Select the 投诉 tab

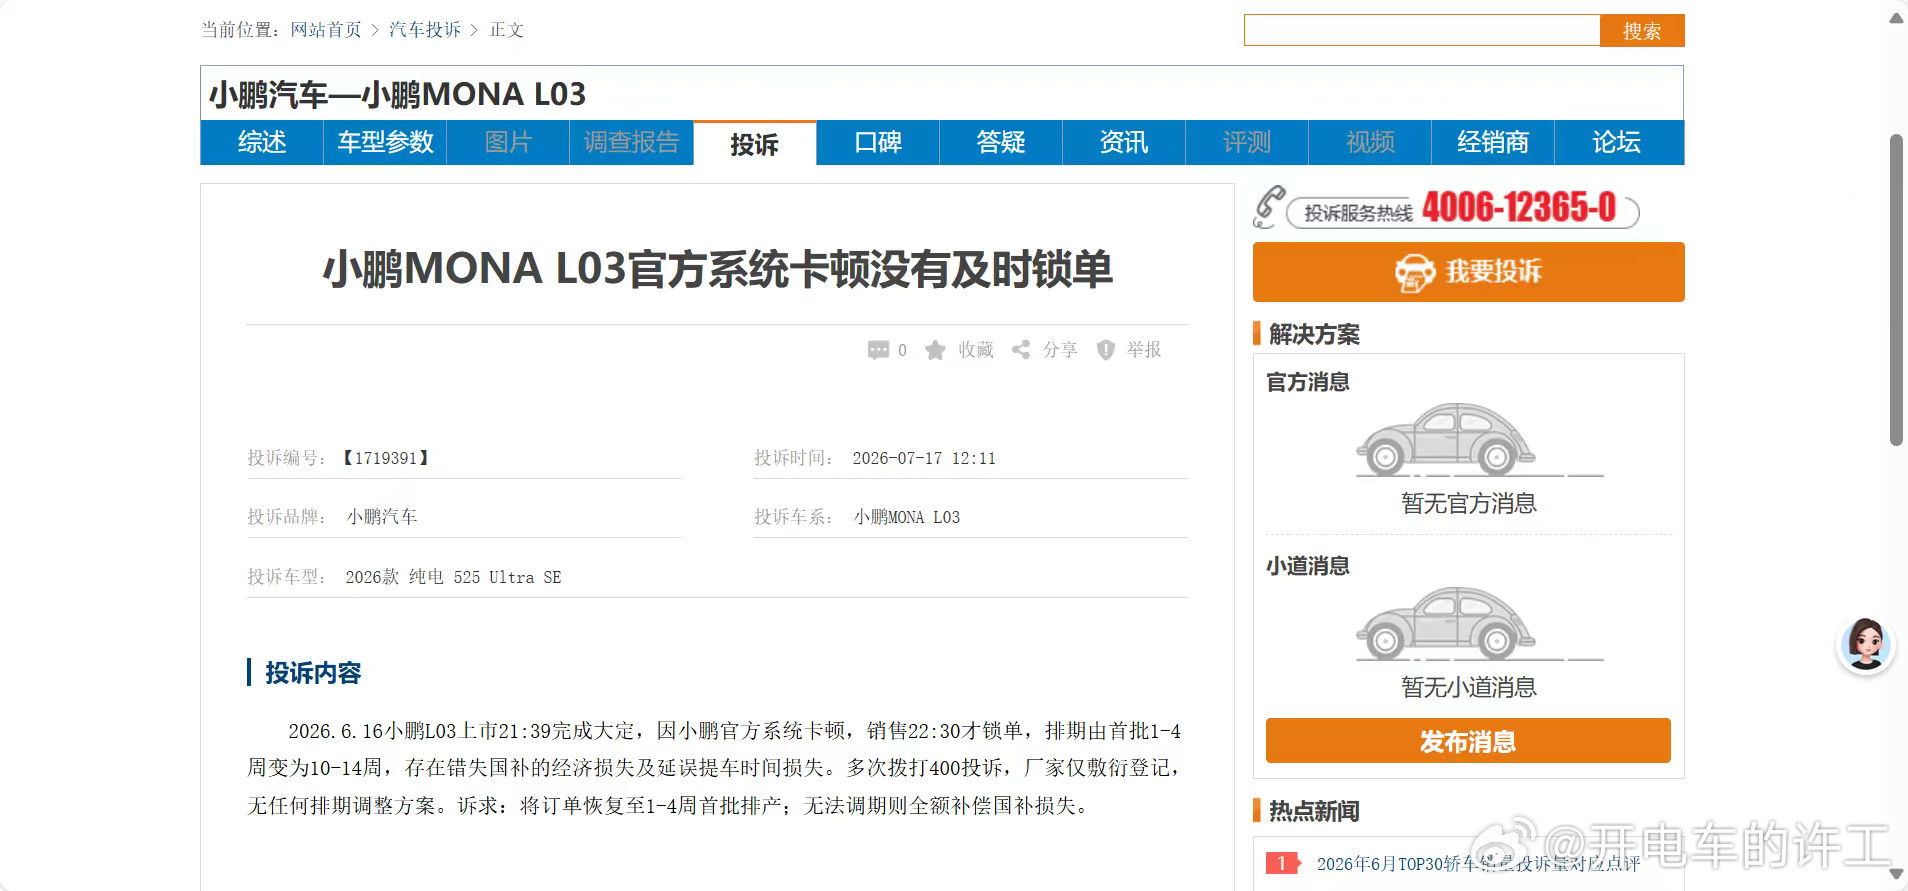[754, 144]
